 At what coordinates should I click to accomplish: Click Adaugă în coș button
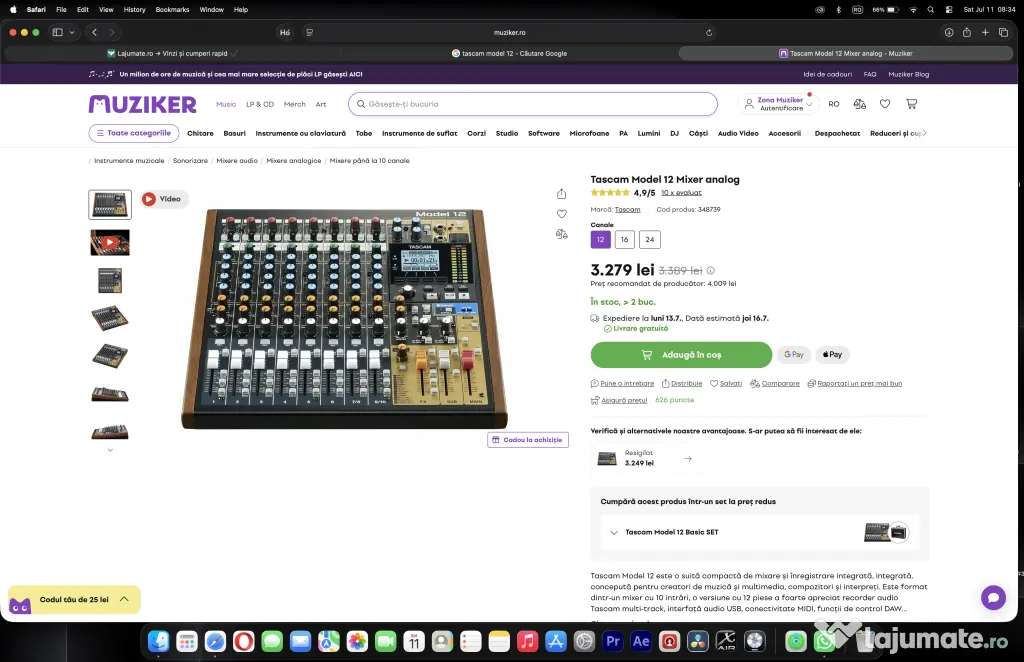click(x=681, y=355)
